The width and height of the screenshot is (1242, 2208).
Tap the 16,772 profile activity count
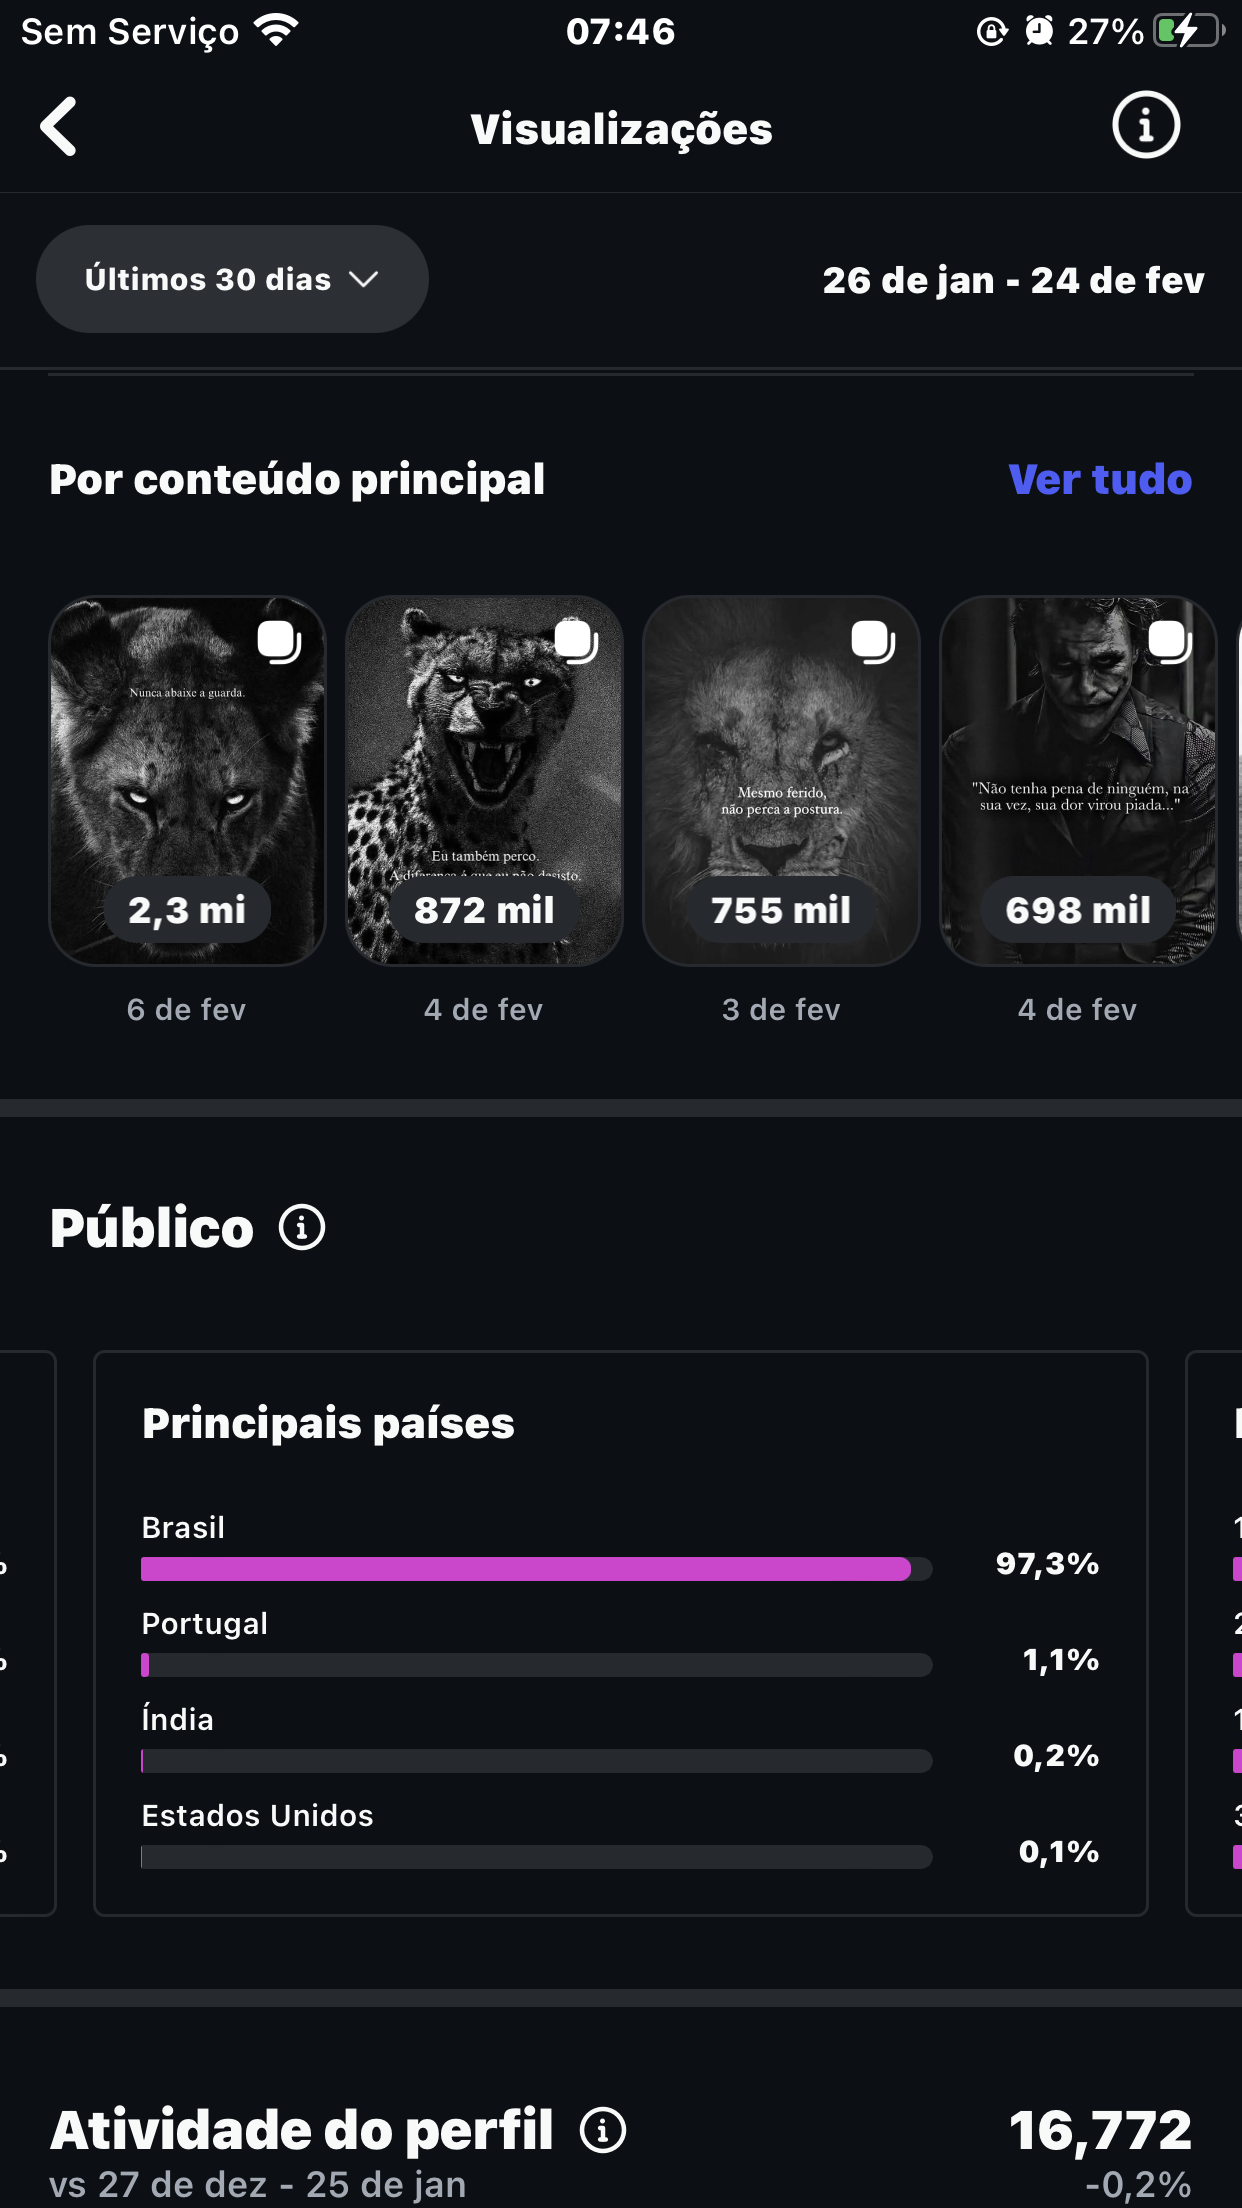click(x=1099, y=2130)
